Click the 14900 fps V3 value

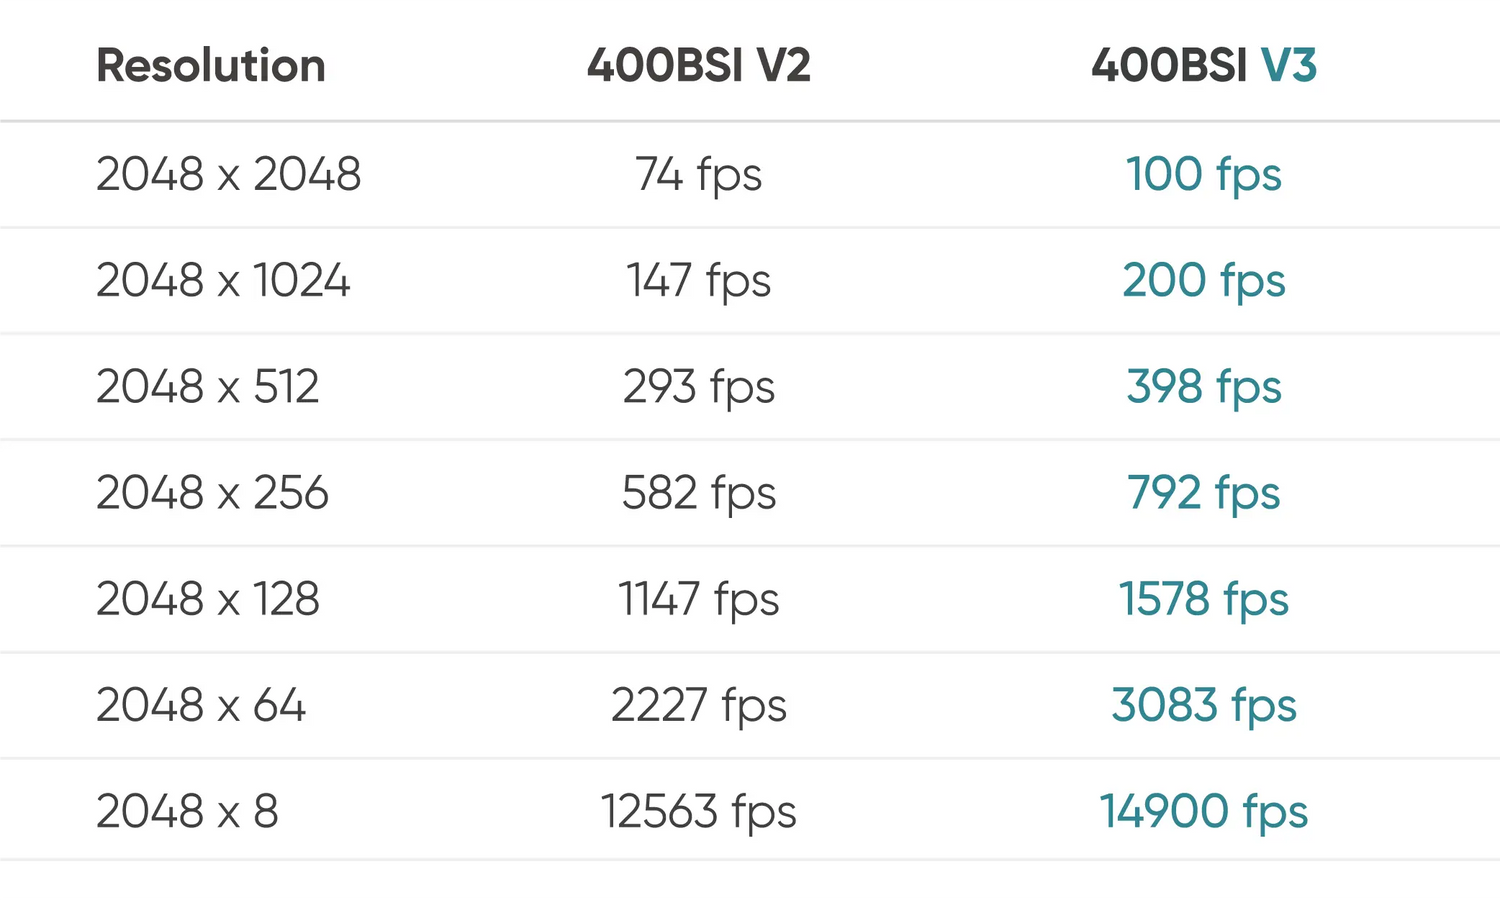[1203, 811]
